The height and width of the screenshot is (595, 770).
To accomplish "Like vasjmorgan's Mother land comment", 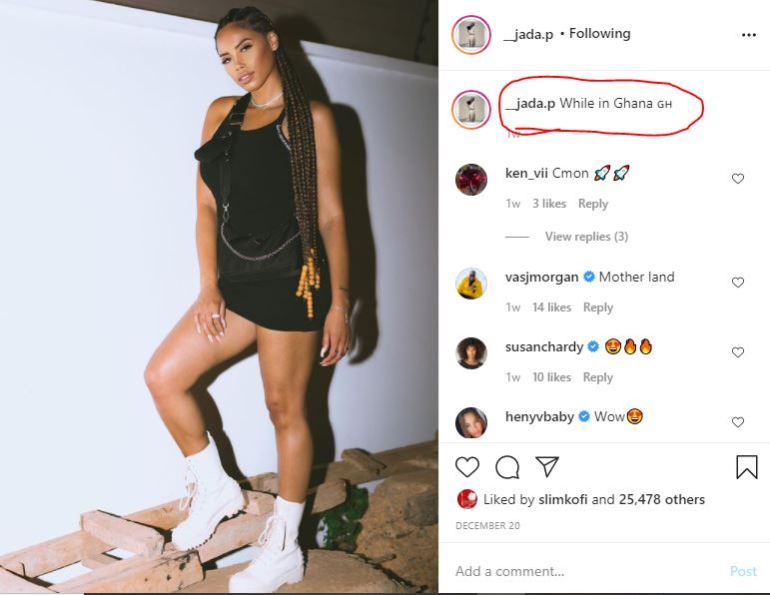I will (738, 283).
